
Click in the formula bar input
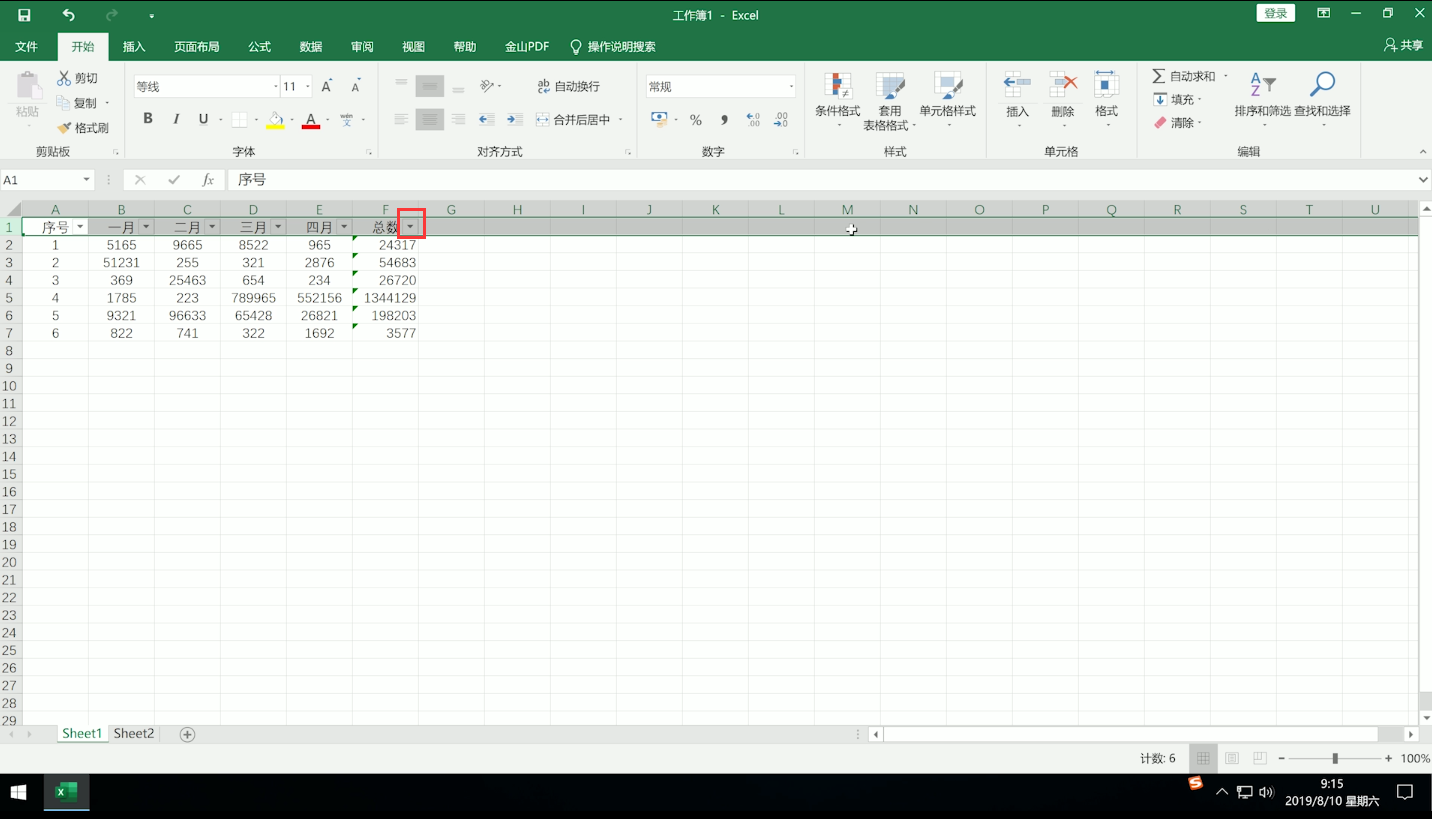point(822,180)
